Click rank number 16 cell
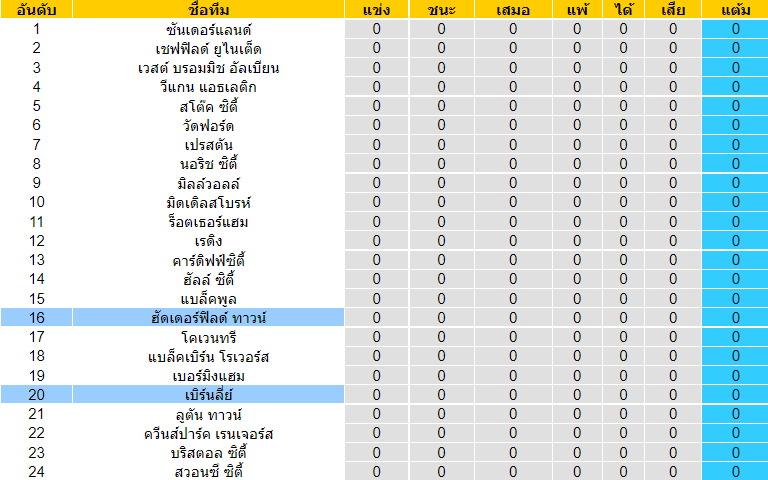This screenshot has height=480, width=768. (37, 318)
